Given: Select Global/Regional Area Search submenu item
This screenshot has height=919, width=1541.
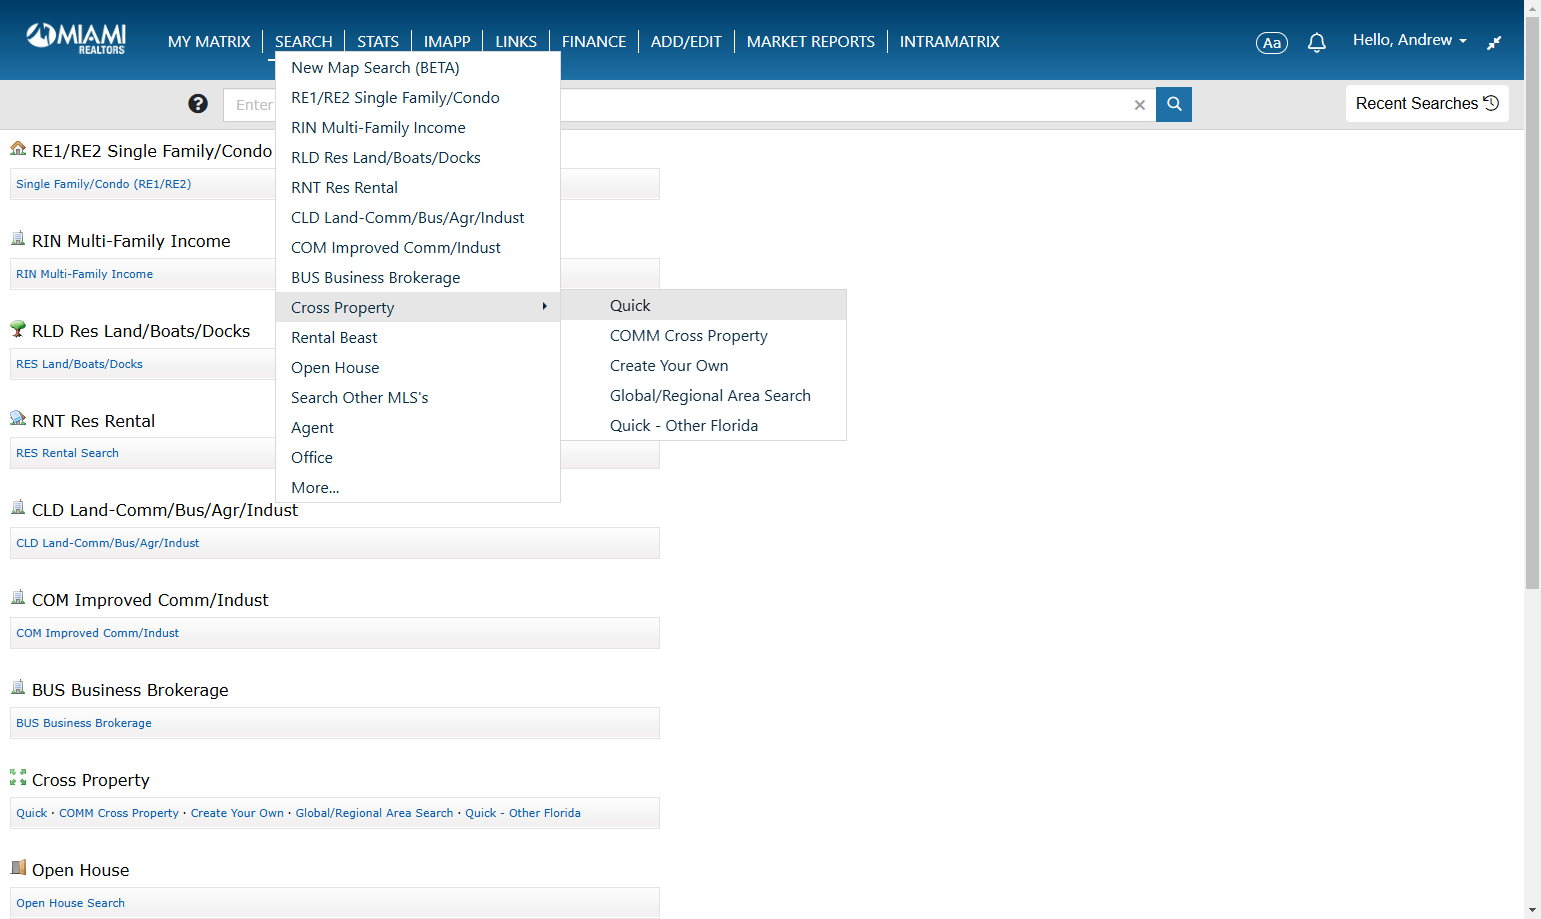Looking at the screenshot, I should tap(703, 395).
